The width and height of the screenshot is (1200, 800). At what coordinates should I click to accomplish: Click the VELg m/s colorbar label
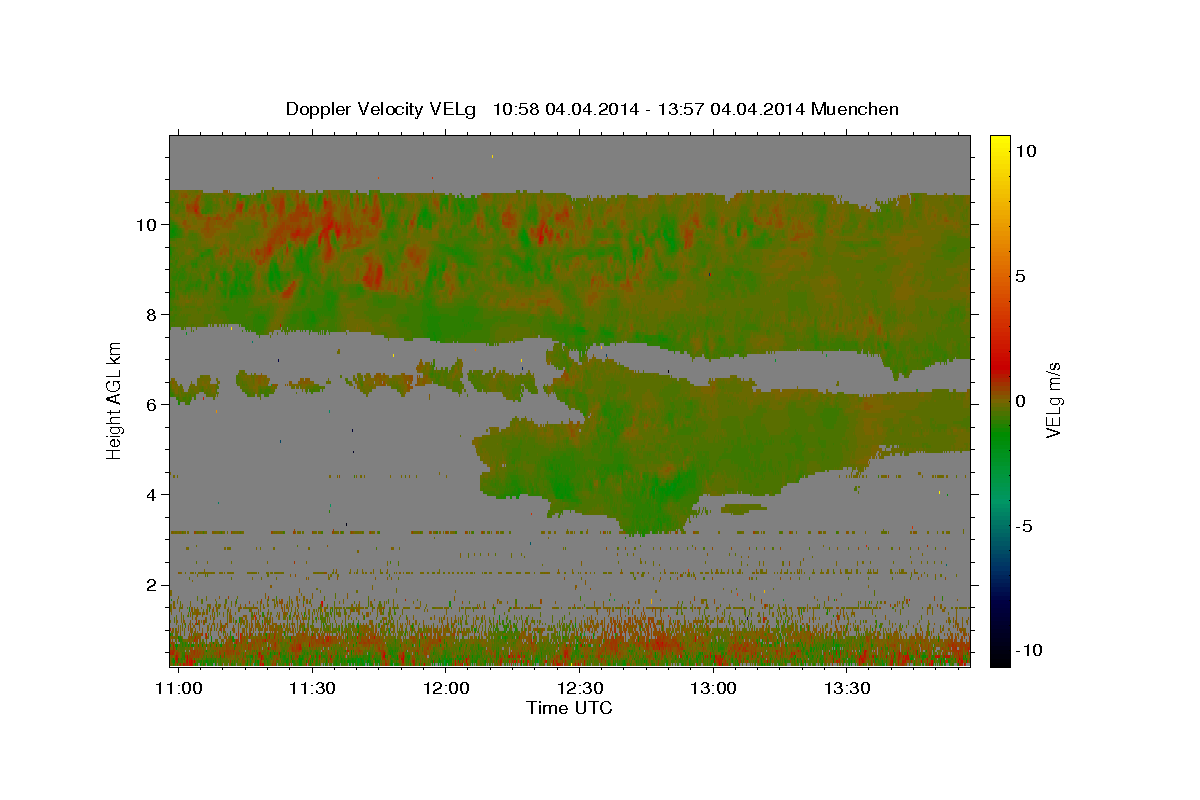pyautogui.click(x=1053, y=401)
